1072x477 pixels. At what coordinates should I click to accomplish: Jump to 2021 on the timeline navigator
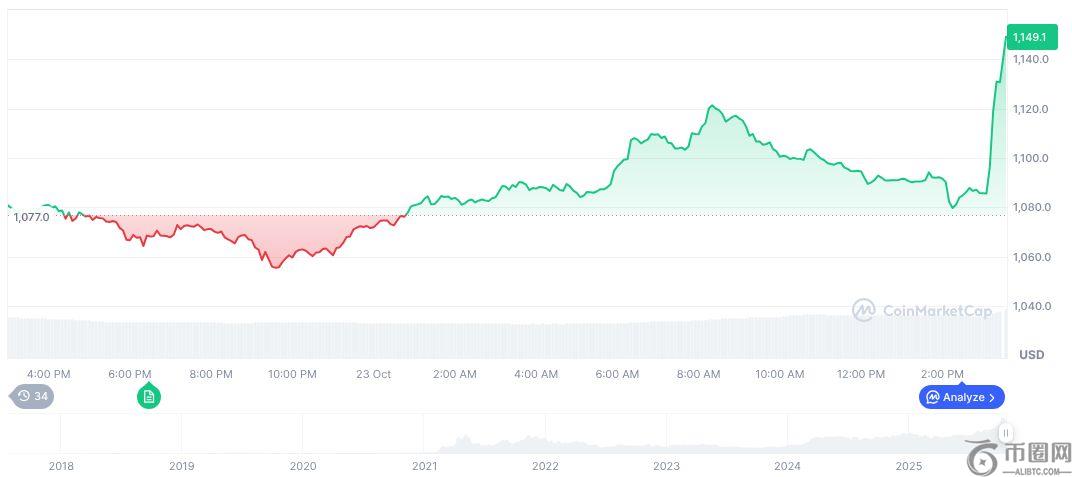click(x=424, y=465)
